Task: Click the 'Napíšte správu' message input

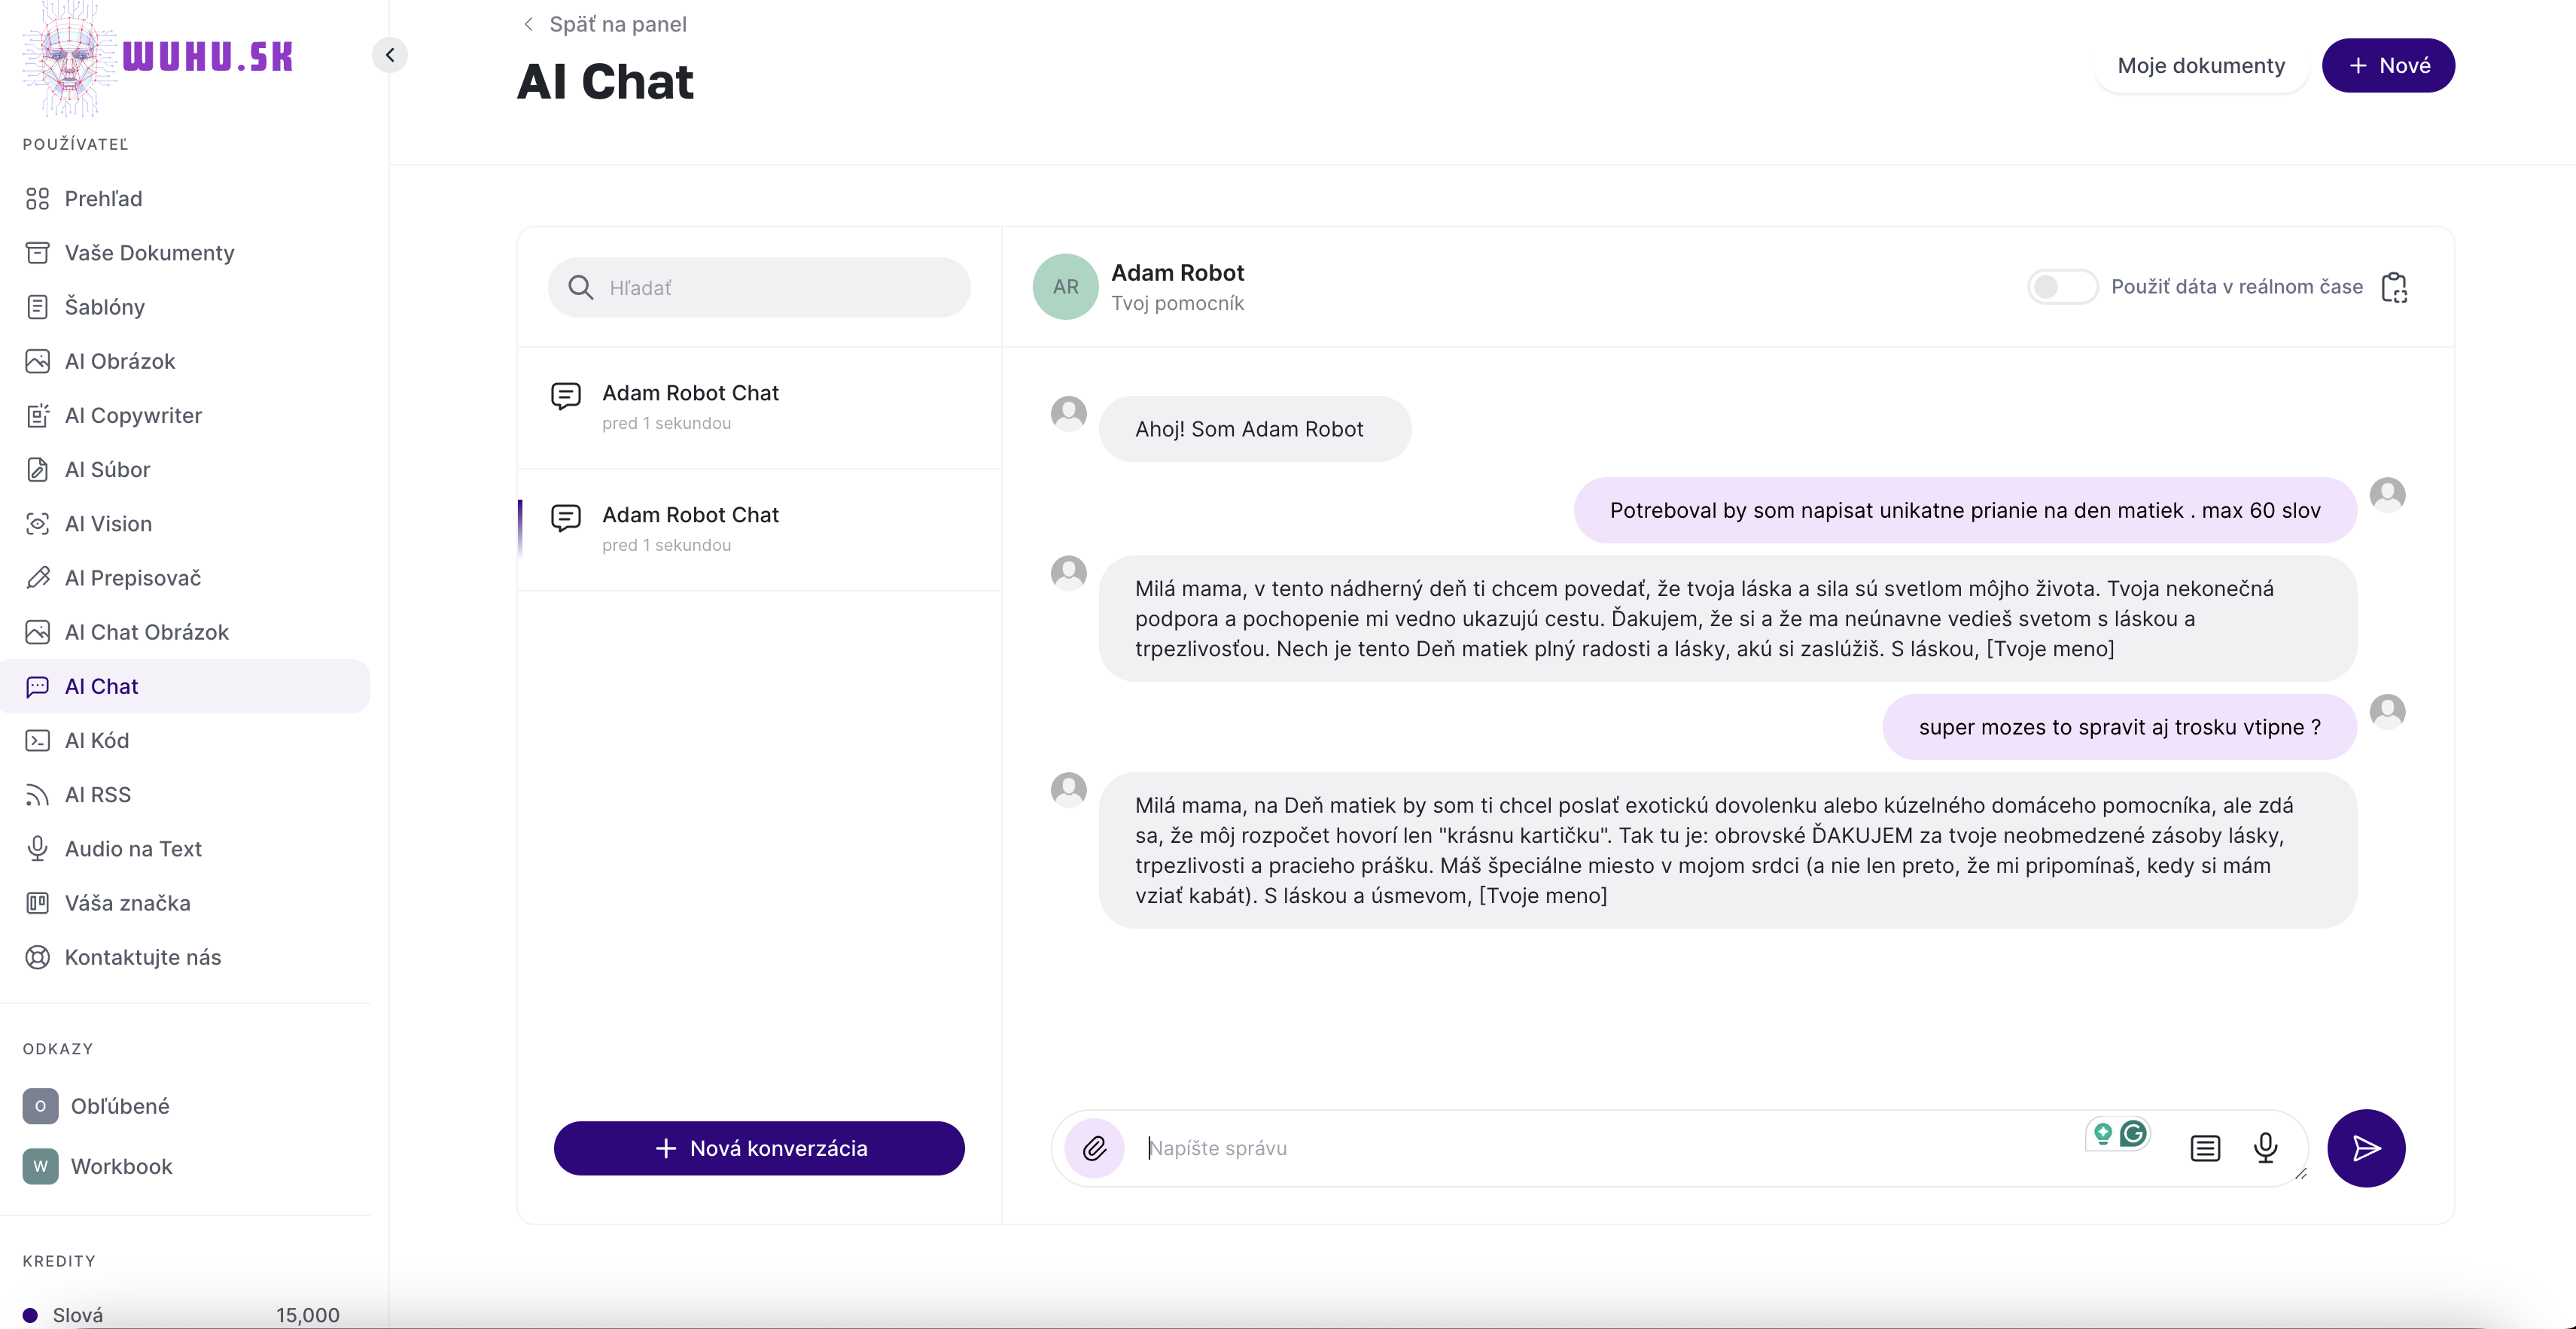Action: point(1610,1148)
